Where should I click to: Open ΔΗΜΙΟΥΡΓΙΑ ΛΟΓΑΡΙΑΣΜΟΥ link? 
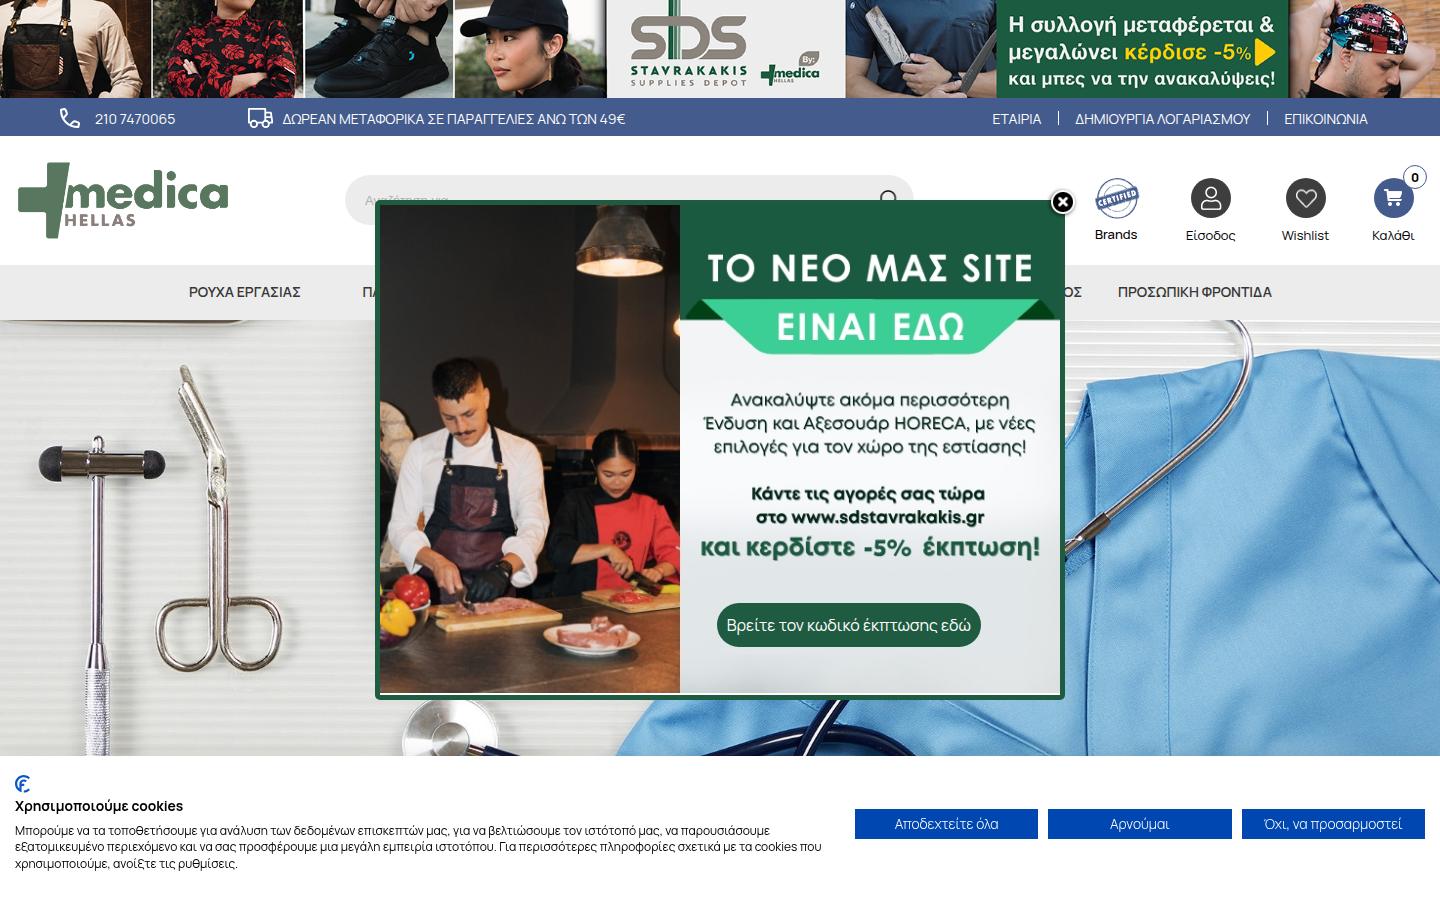pyautogui.click(x=1162, y=119)
